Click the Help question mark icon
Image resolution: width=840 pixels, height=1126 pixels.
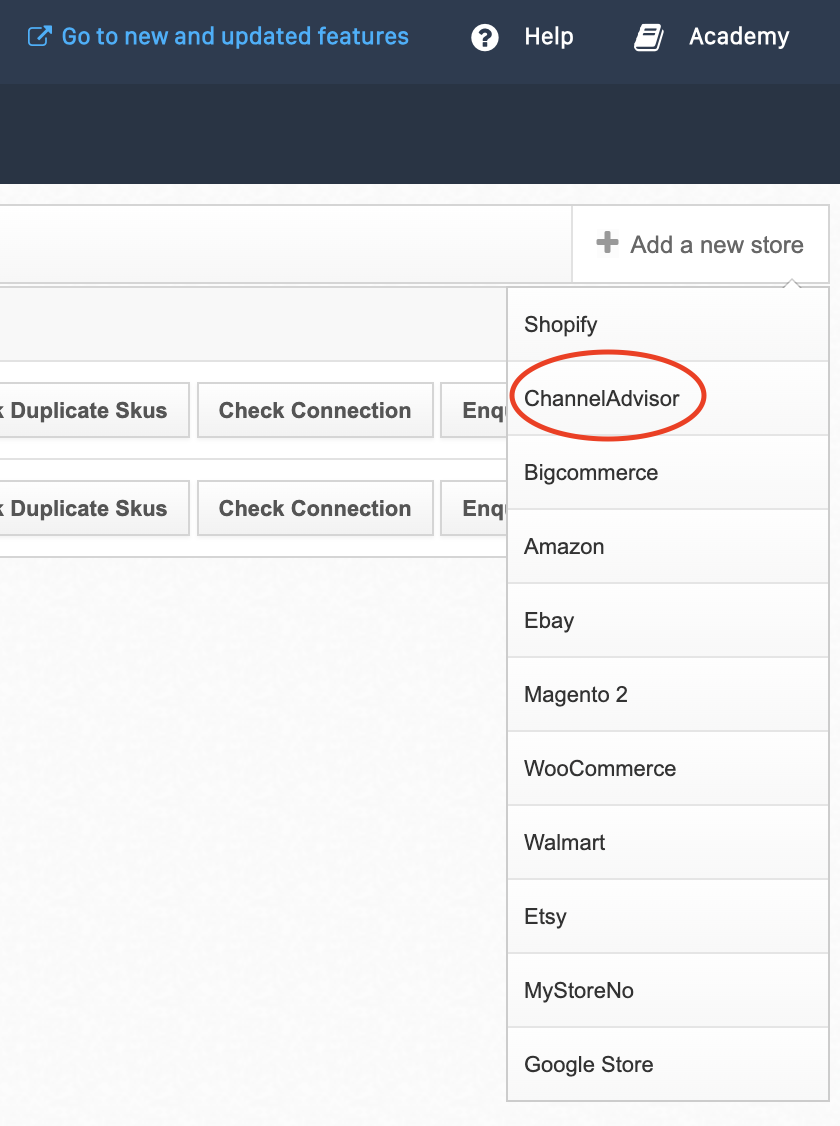(x=485, y=37)
